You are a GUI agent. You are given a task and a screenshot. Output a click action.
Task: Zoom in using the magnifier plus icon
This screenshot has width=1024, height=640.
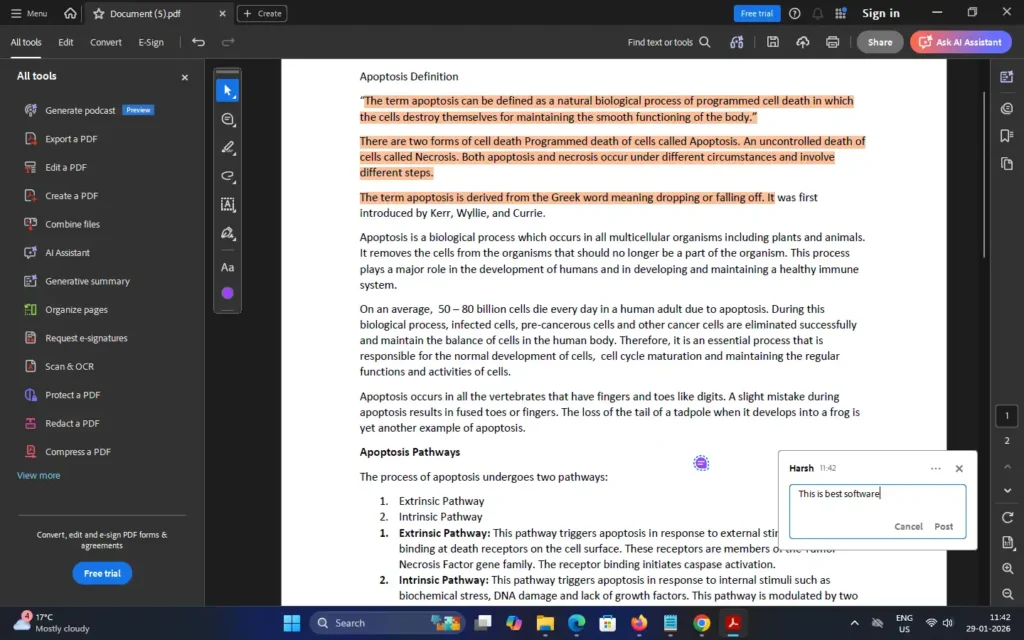[1007, 568]
